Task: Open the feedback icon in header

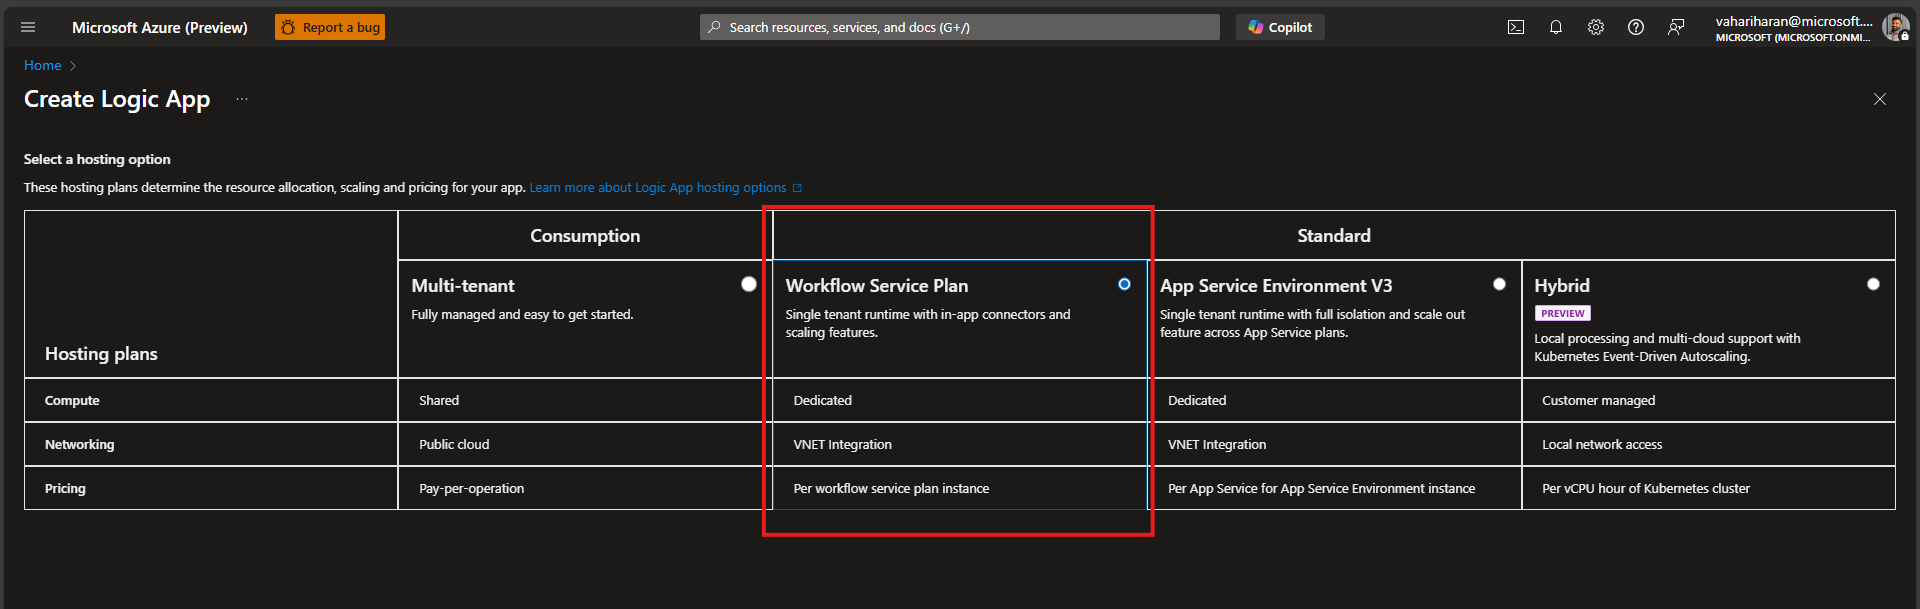Action: point(1676,28)
